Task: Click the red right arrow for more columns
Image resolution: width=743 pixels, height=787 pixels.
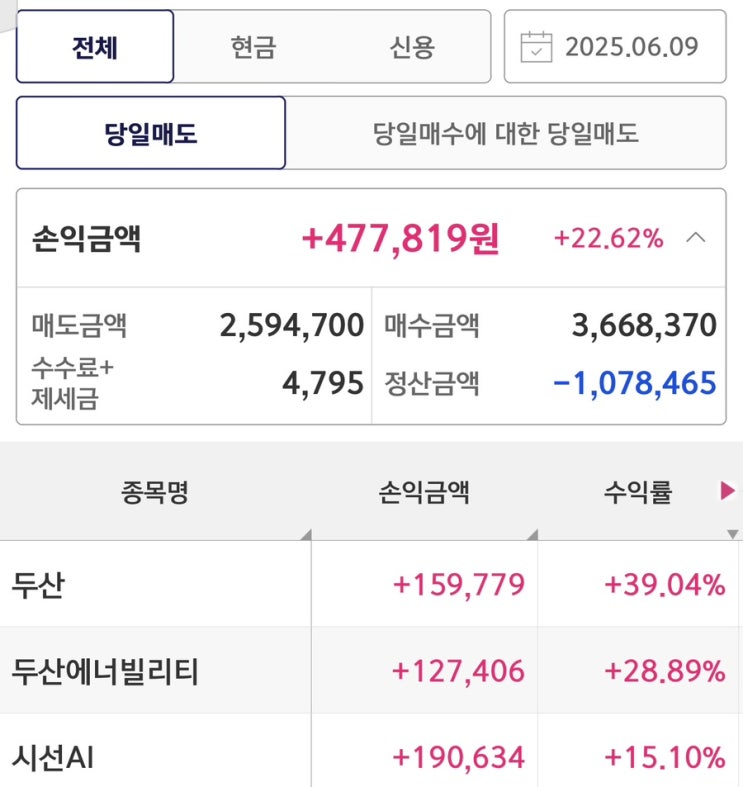Action: point(728,491)
